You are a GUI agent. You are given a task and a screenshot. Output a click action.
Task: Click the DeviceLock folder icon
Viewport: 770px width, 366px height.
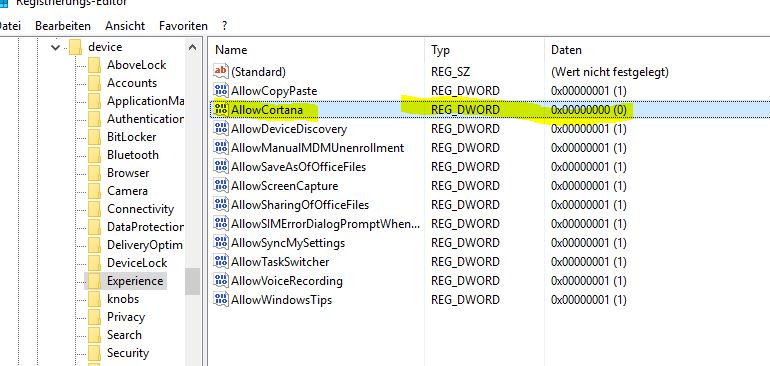[x=94, y=263]
